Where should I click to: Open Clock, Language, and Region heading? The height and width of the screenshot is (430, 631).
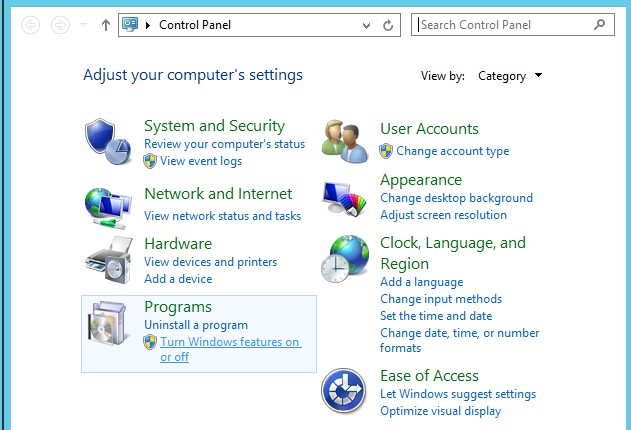point(453,253)
